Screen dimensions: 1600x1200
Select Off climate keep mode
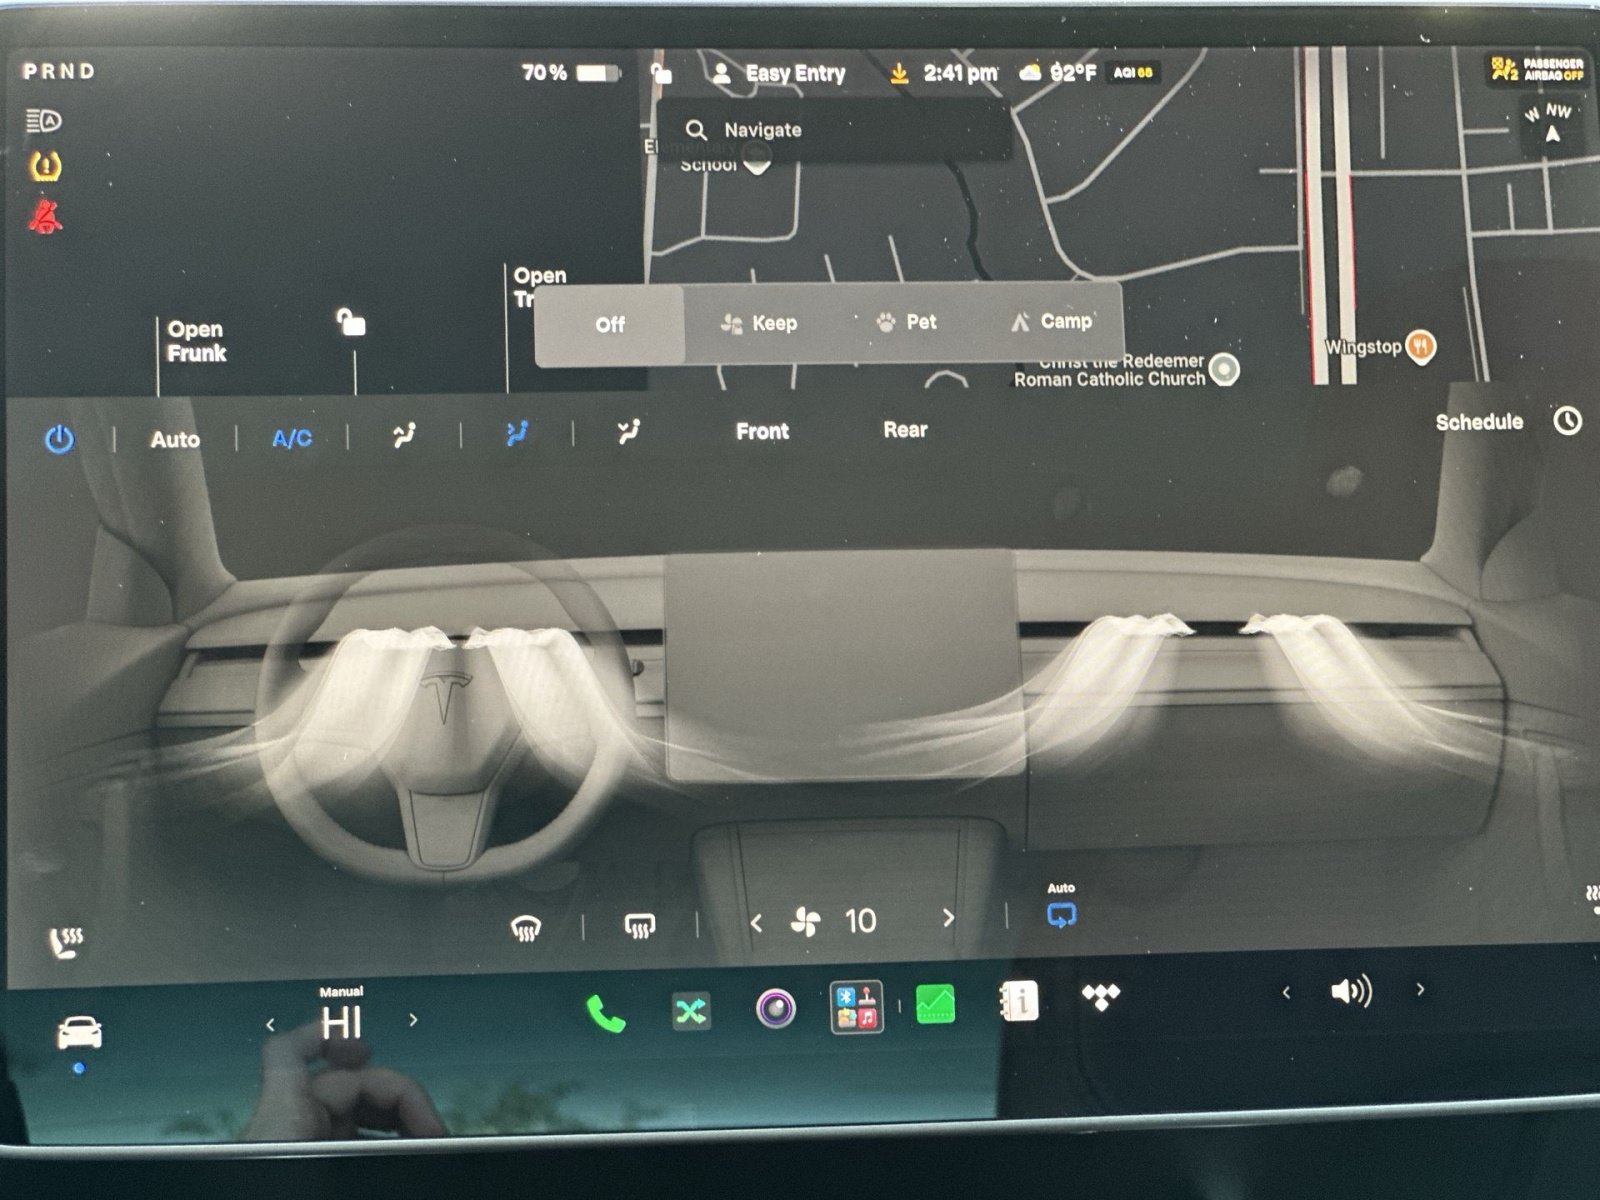(x=610, y=325)
